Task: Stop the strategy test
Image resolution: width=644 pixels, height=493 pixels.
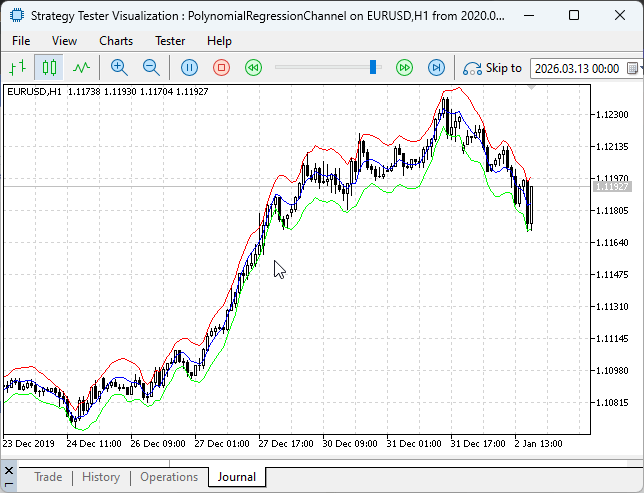Action: 221,67
